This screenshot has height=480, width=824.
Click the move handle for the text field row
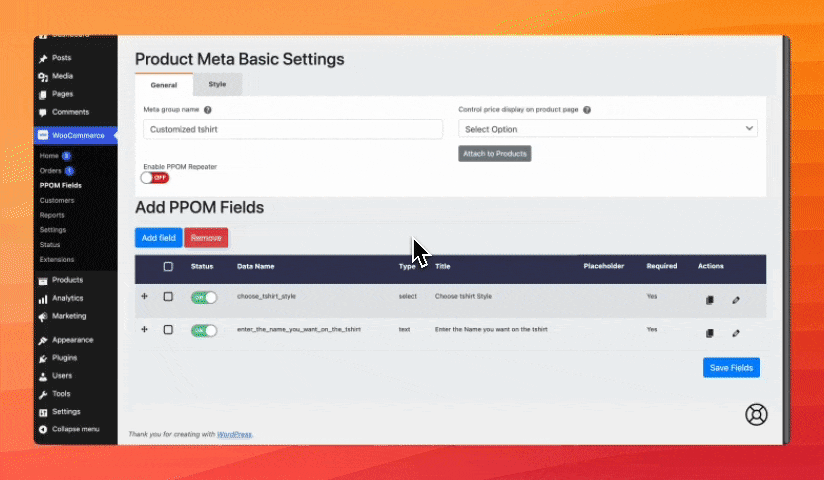click(x=145, y=330)
